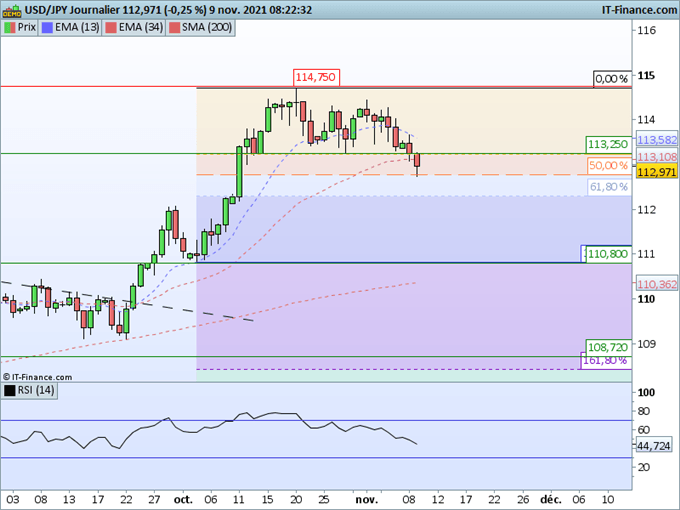The width and height of the screenshot is (680, 510).
Task: Click the 0,00 % Fibonacci label
Action: click(611, 79)
